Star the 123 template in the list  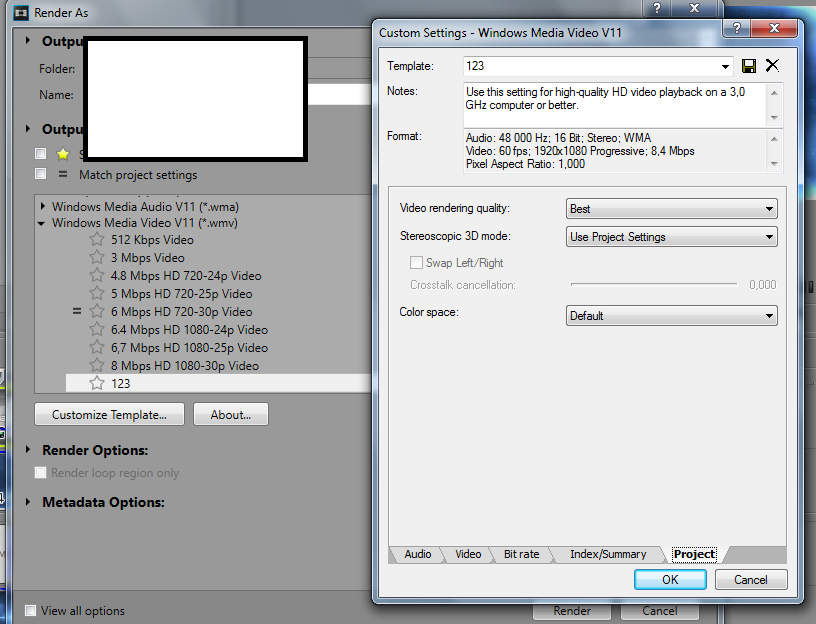tap(97, 384)
